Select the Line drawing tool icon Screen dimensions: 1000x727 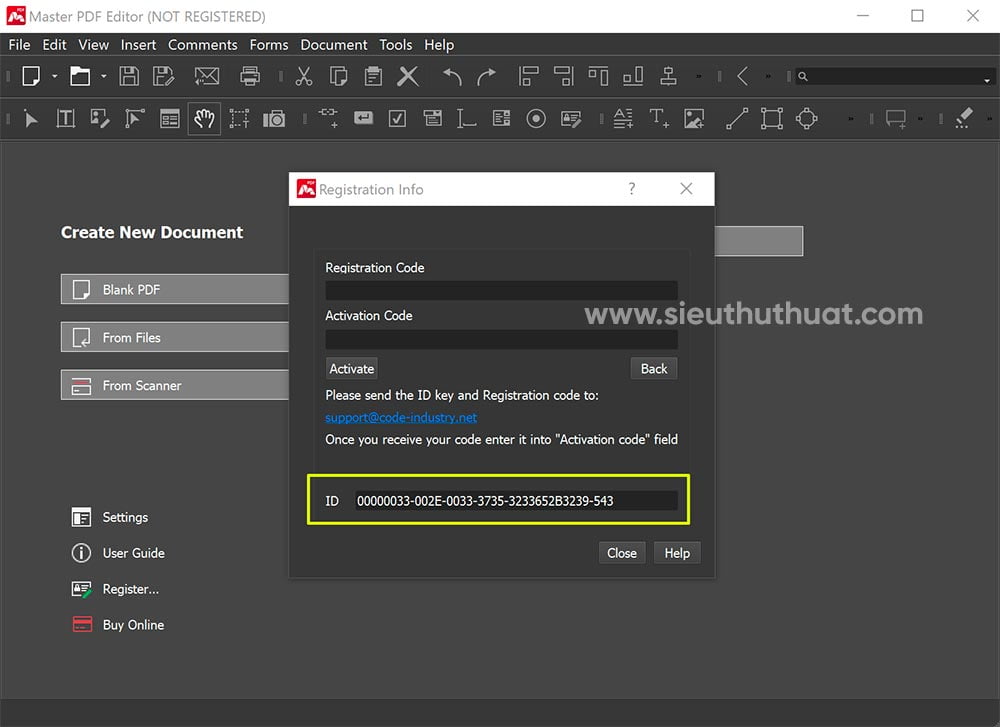click(737, 119)
